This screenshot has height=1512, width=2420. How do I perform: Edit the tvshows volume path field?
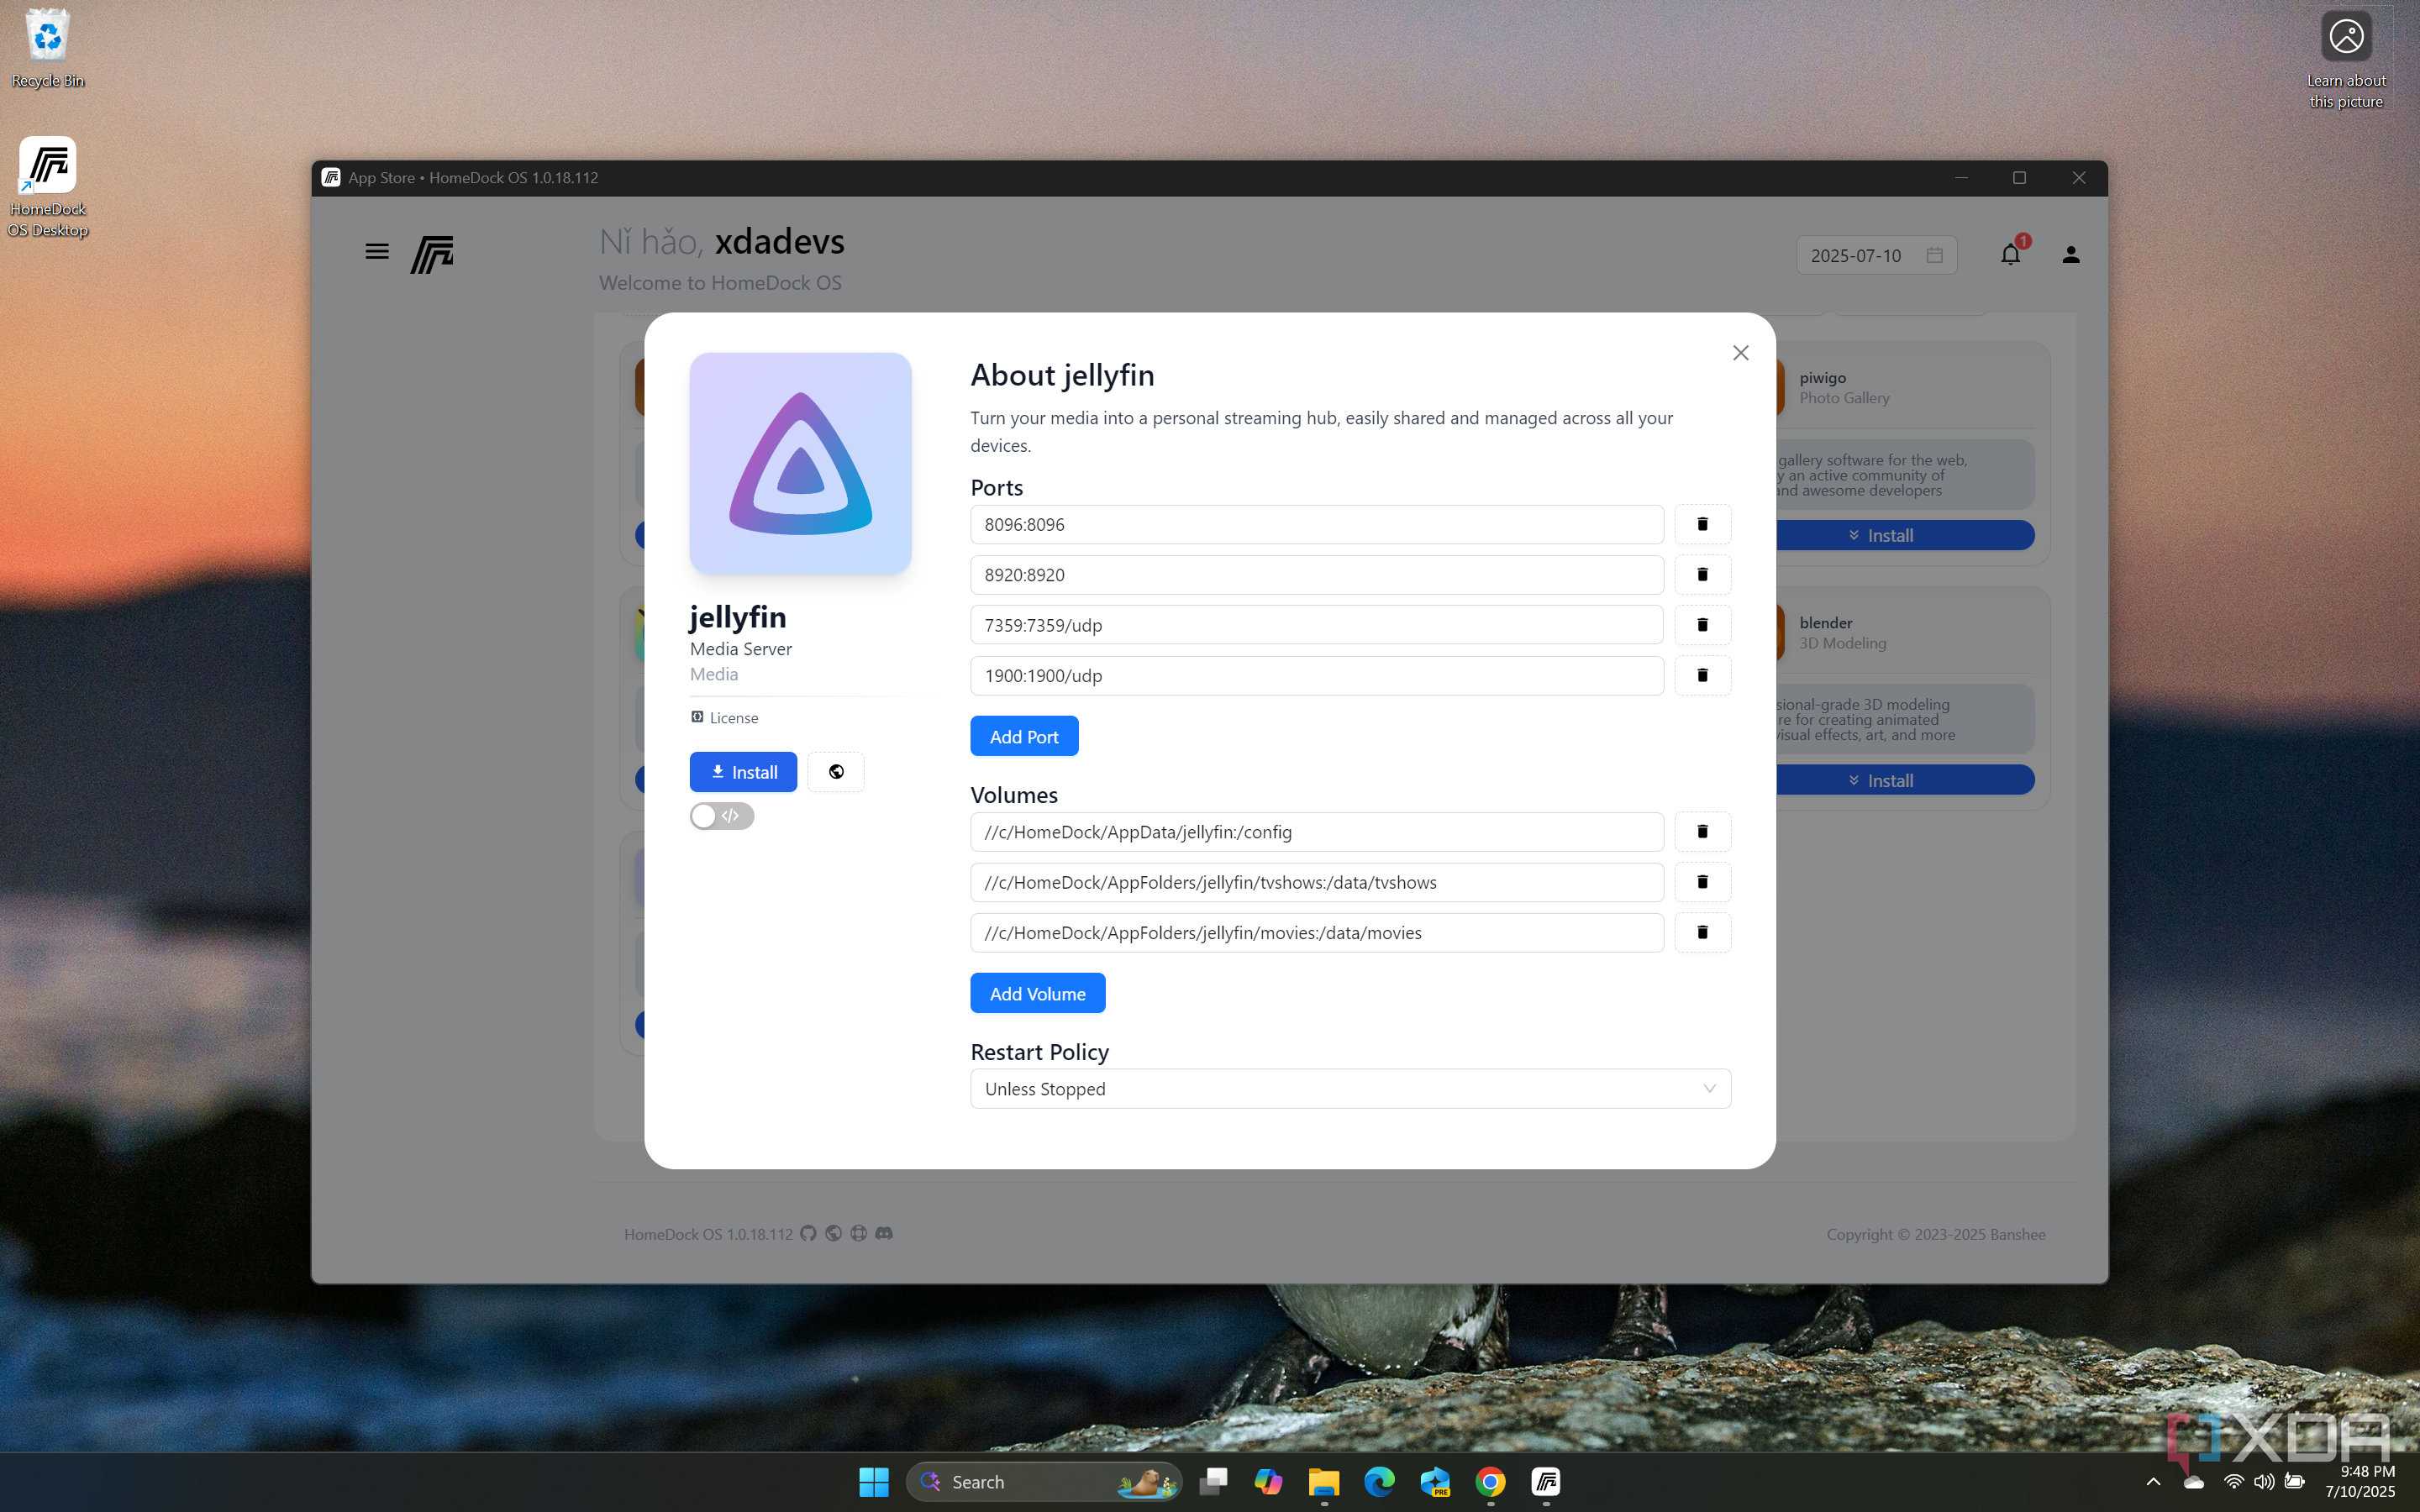1316,882
